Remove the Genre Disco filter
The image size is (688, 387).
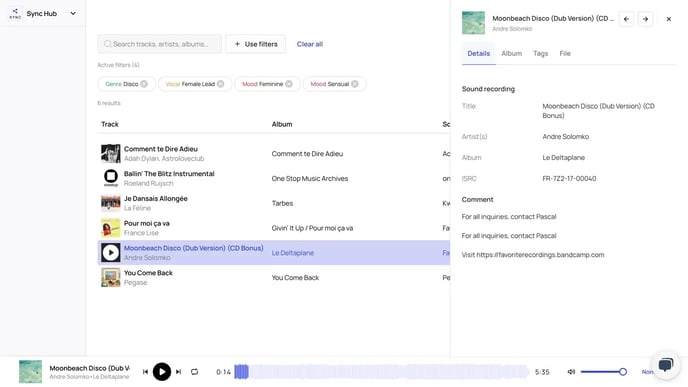(144, 84)
